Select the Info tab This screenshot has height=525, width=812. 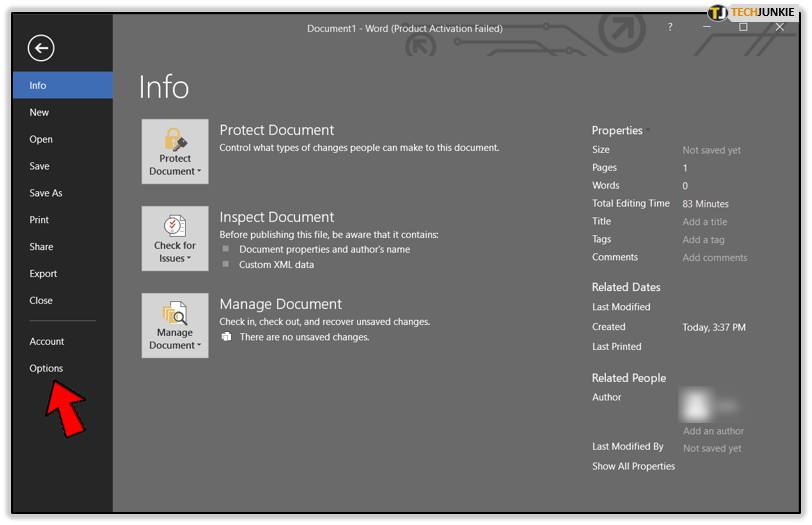pos(63,85)
